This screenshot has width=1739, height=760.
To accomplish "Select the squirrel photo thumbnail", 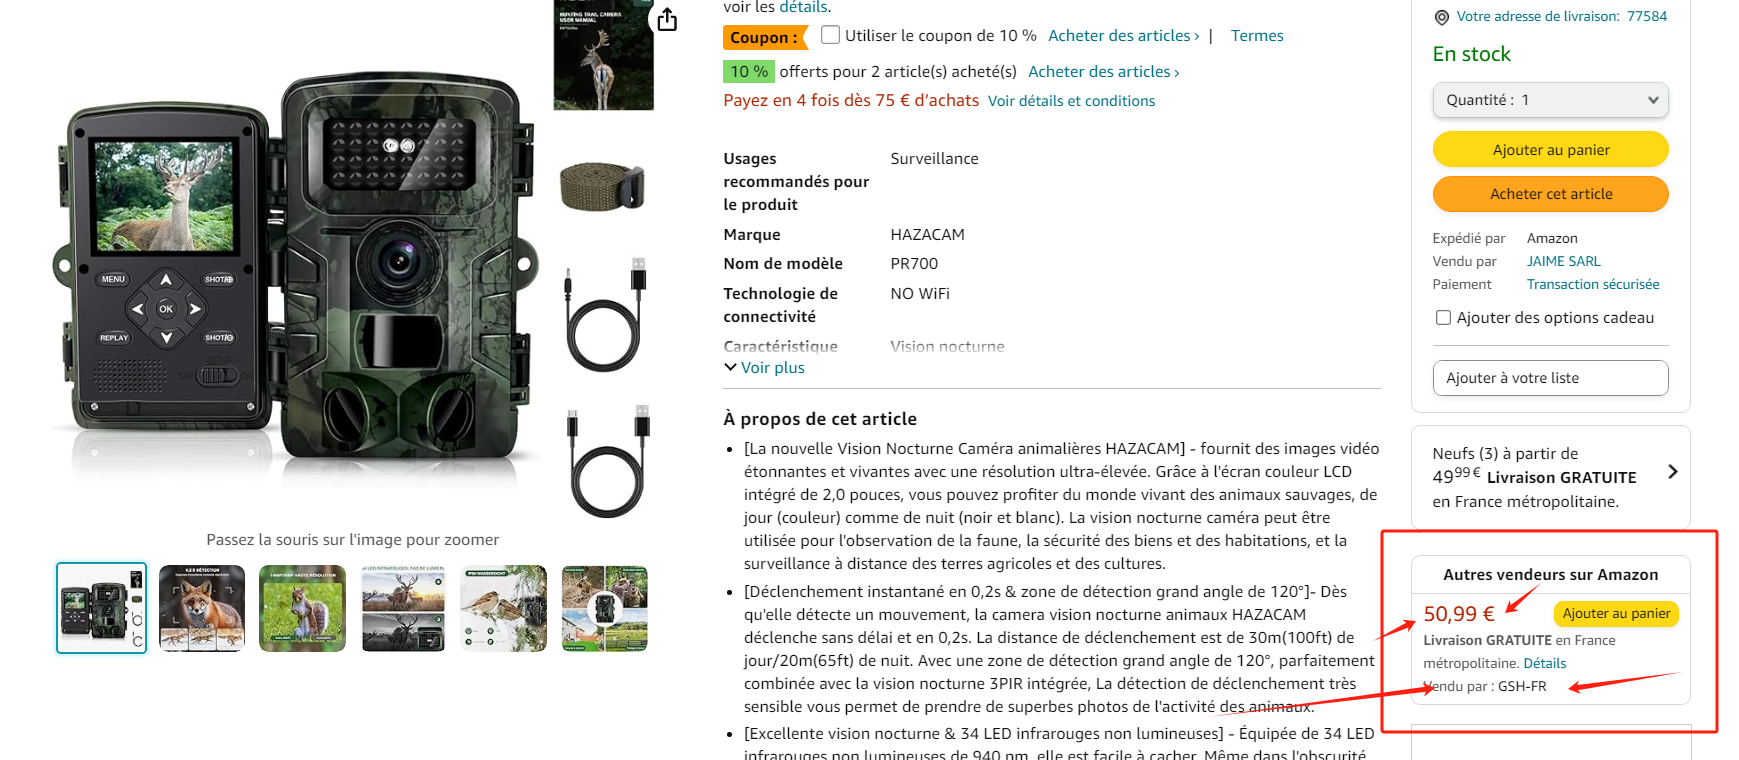I will point(302,608).
